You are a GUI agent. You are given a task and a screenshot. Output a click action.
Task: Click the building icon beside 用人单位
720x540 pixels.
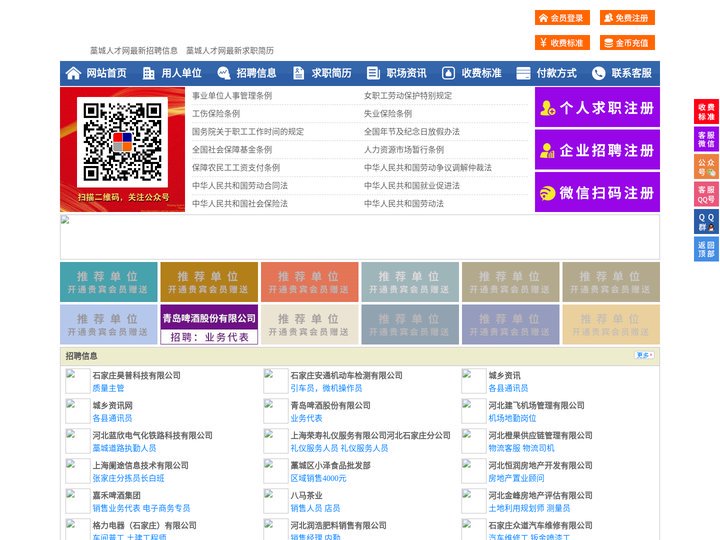(x=148, y=73)
